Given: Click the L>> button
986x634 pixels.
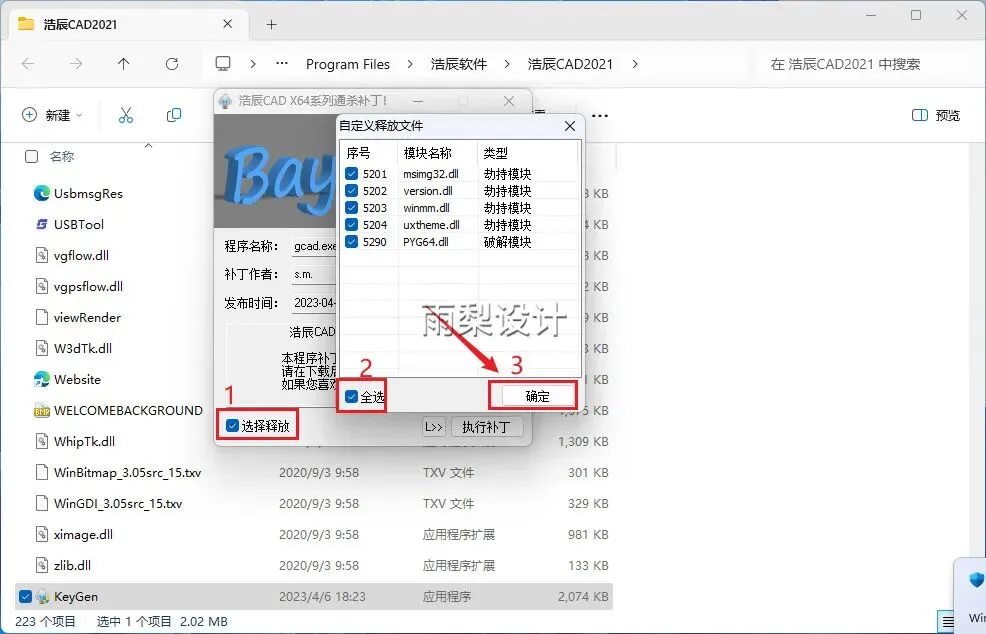Looking at the screenshot, I should point(434,427).
